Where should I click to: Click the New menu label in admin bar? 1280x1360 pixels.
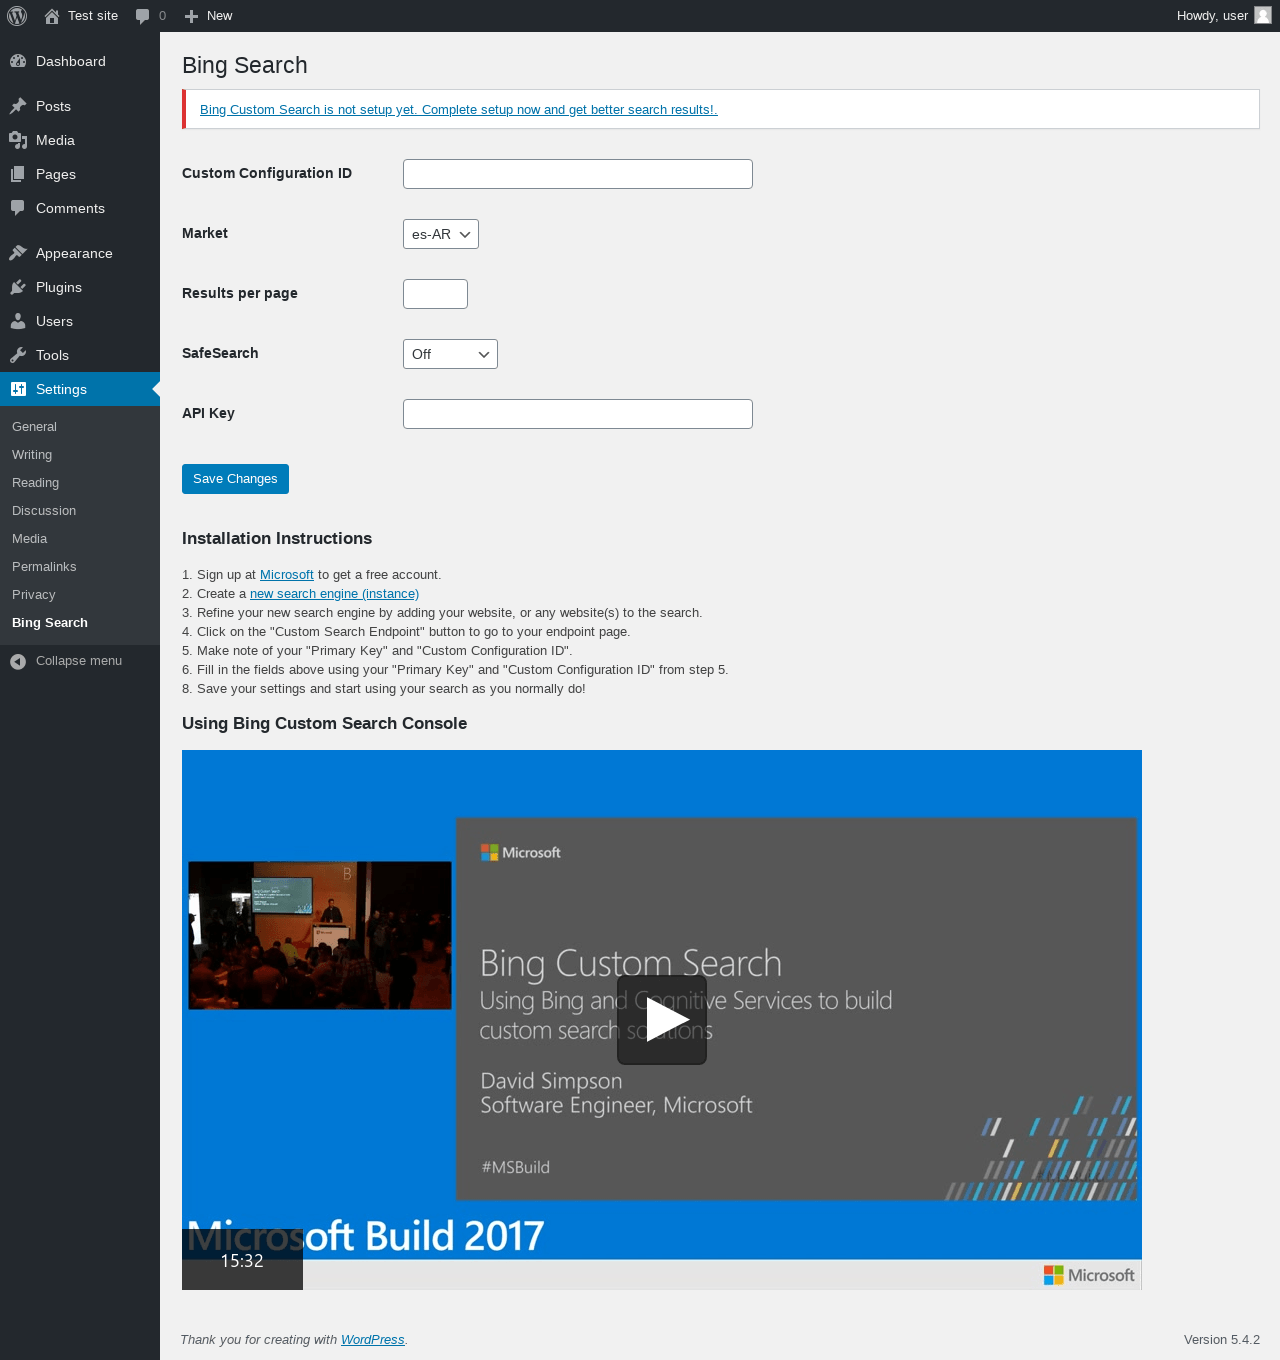point(219,16)
